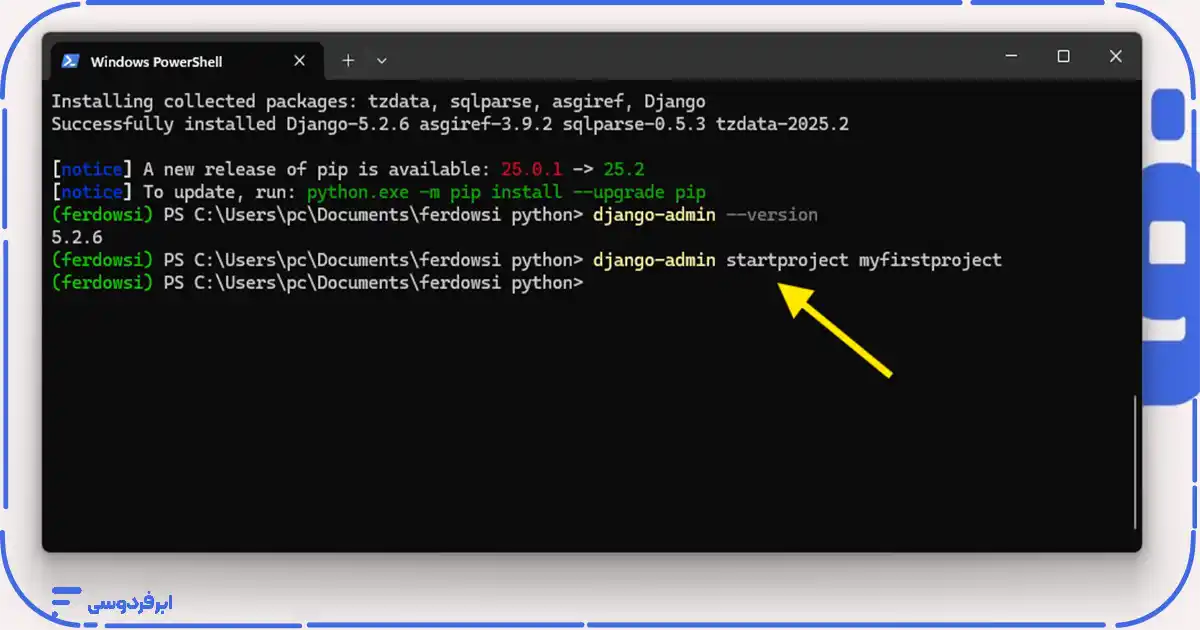Open a new tab with the plus icon
The image size is (1200, 630).
click(348, 61)
